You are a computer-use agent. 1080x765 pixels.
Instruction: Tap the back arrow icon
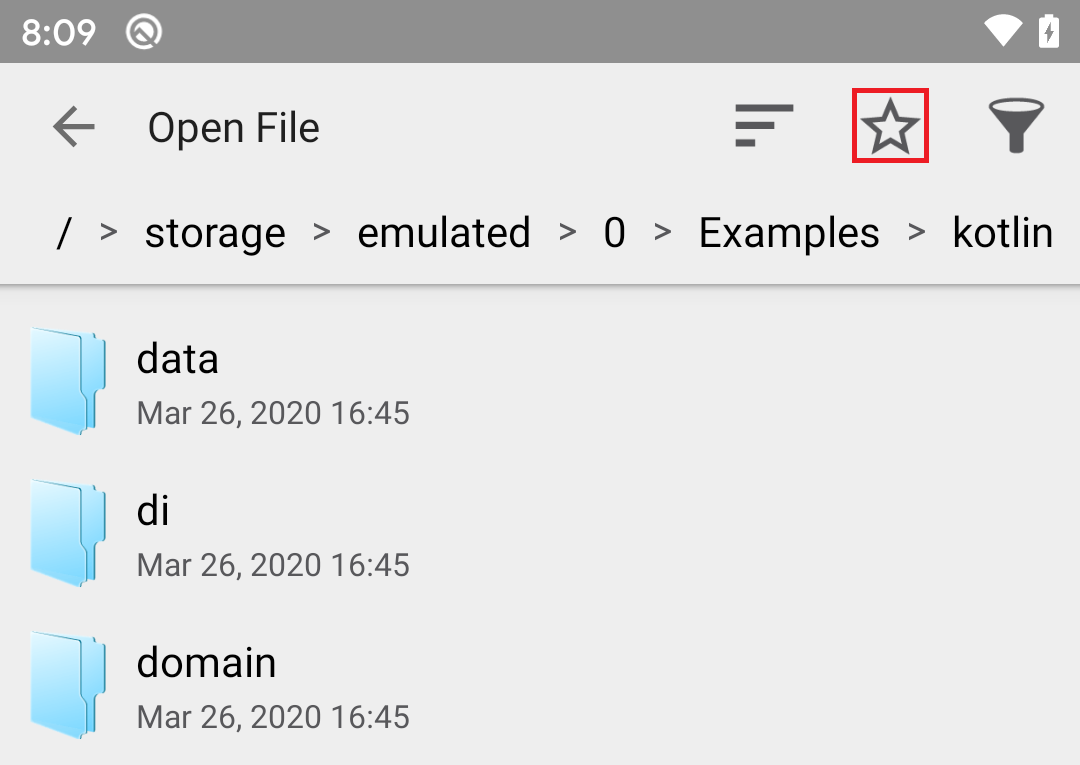click(73, 127)
